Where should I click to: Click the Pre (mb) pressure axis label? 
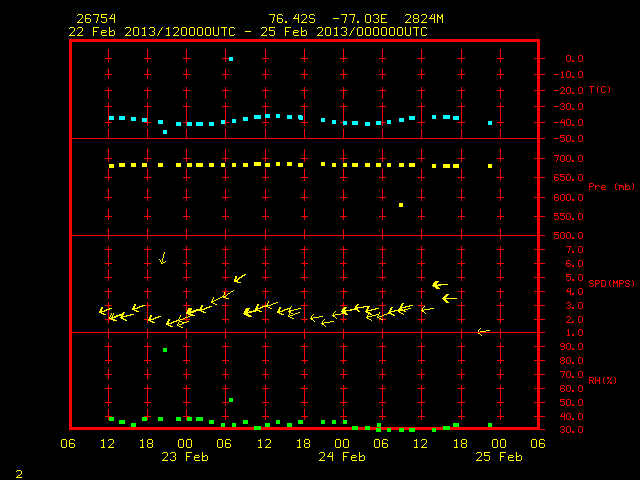[611, 187]
